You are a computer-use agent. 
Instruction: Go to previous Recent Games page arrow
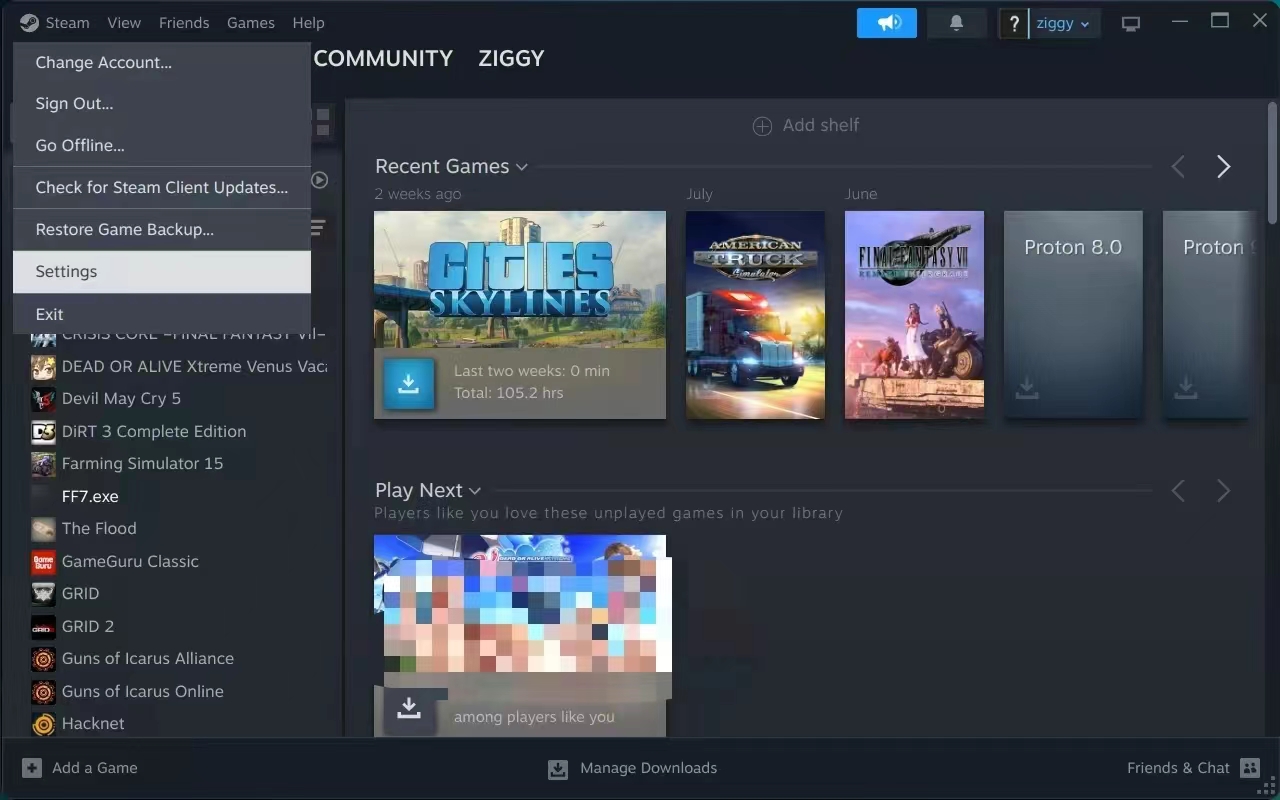point(1178,167)
